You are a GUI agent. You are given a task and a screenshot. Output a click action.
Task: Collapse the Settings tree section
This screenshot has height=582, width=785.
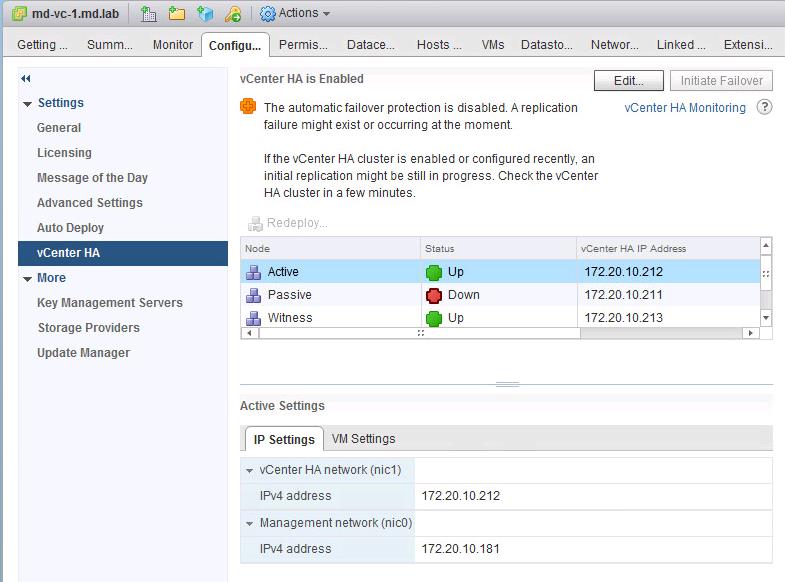28,104
